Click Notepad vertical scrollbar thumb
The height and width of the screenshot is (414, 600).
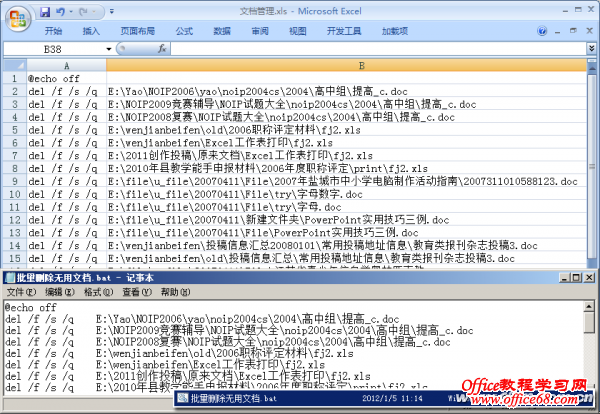click(x=589, y=322)
